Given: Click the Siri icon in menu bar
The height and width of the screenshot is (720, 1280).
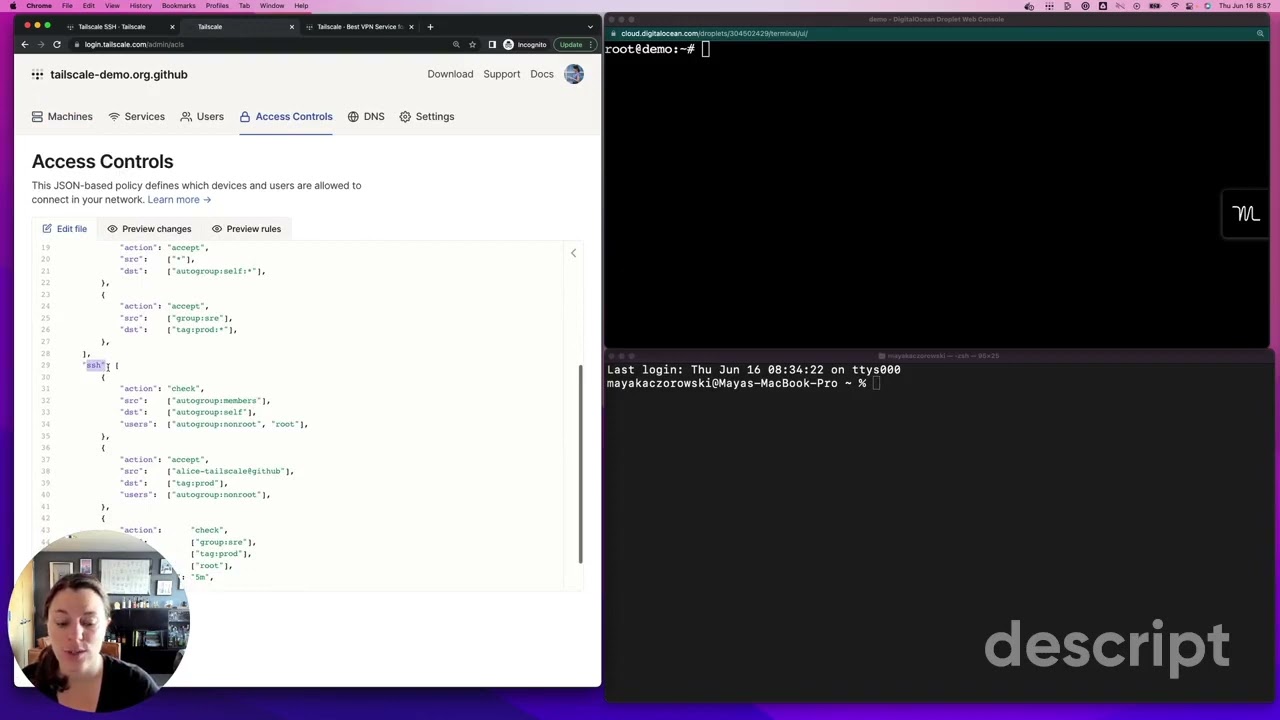Looking at the screenshot, I should click(1208, 6).
